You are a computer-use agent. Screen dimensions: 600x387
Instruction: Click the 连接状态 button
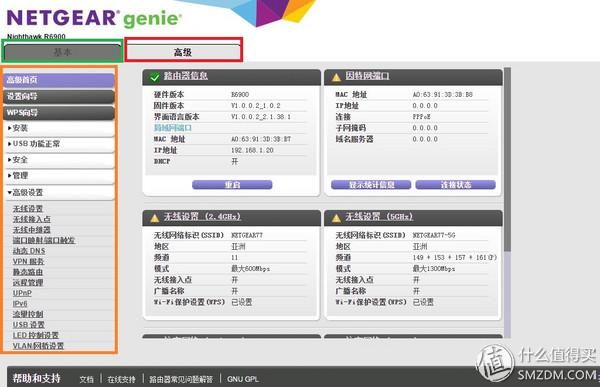coord(455,185)
